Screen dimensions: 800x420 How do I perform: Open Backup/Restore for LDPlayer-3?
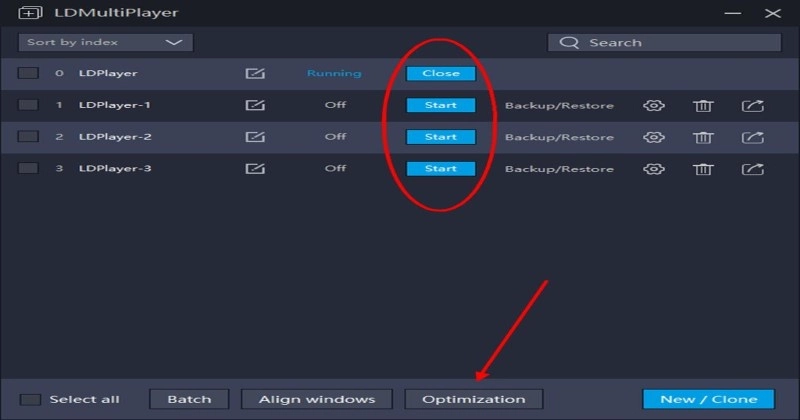coord(559,169)
